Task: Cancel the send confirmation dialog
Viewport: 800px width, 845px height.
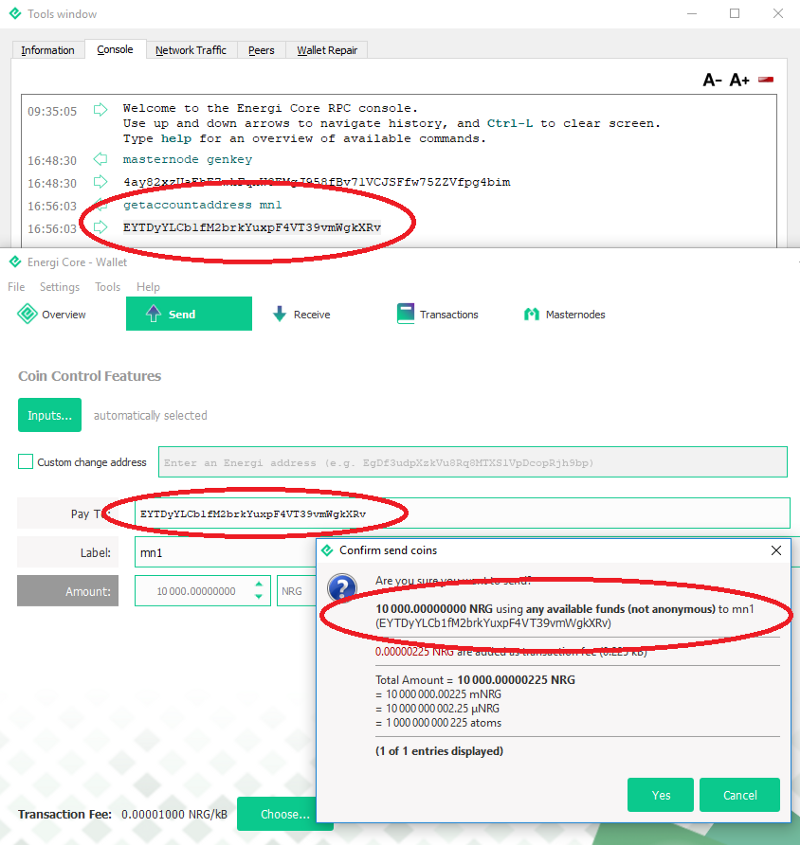Action: point(739,795)
